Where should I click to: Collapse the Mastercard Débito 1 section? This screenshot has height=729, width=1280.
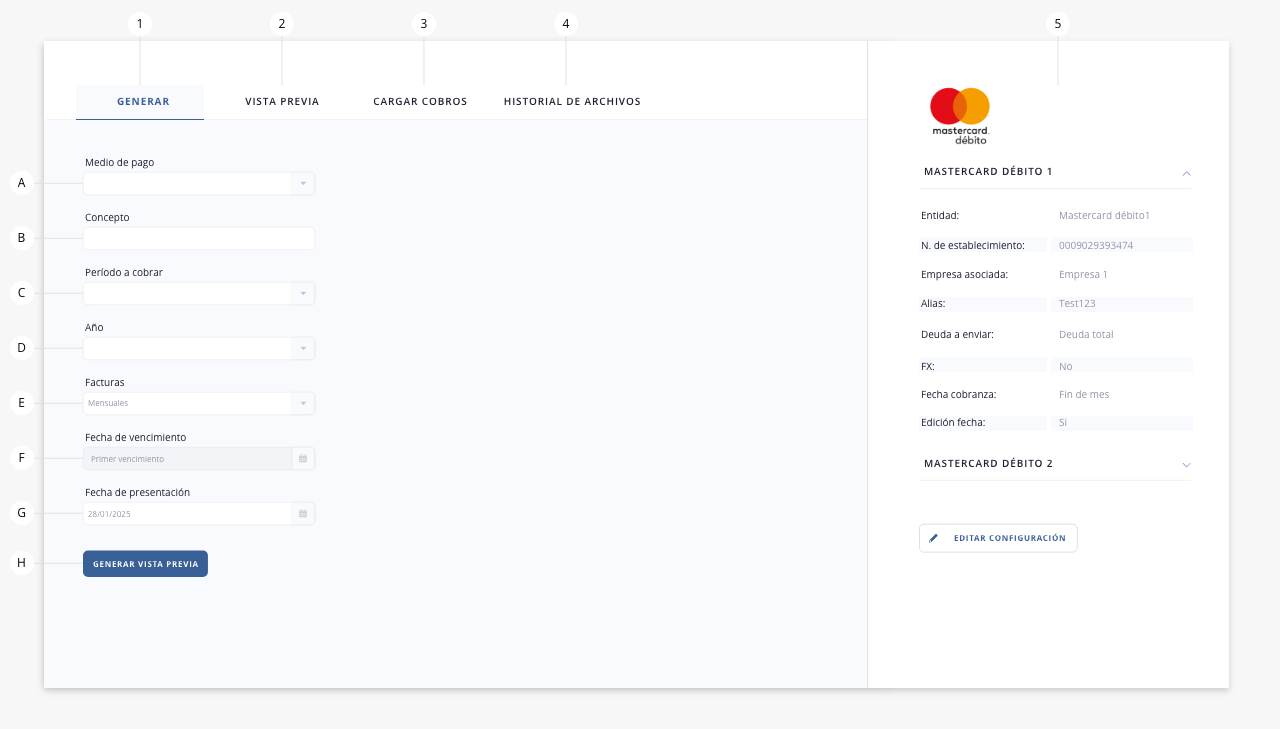coord(1186,173)
